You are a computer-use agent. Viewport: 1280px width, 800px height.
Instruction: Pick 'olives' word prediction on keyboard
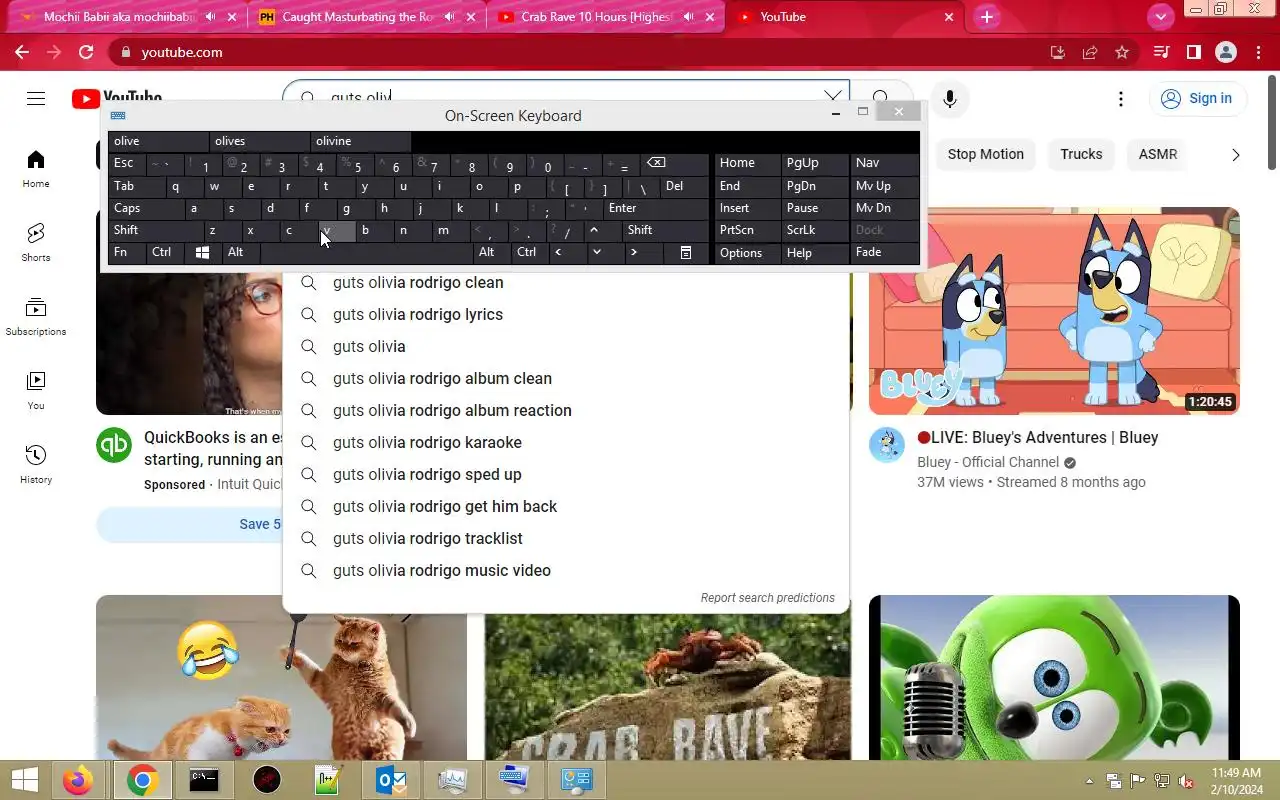click(259, 141)
